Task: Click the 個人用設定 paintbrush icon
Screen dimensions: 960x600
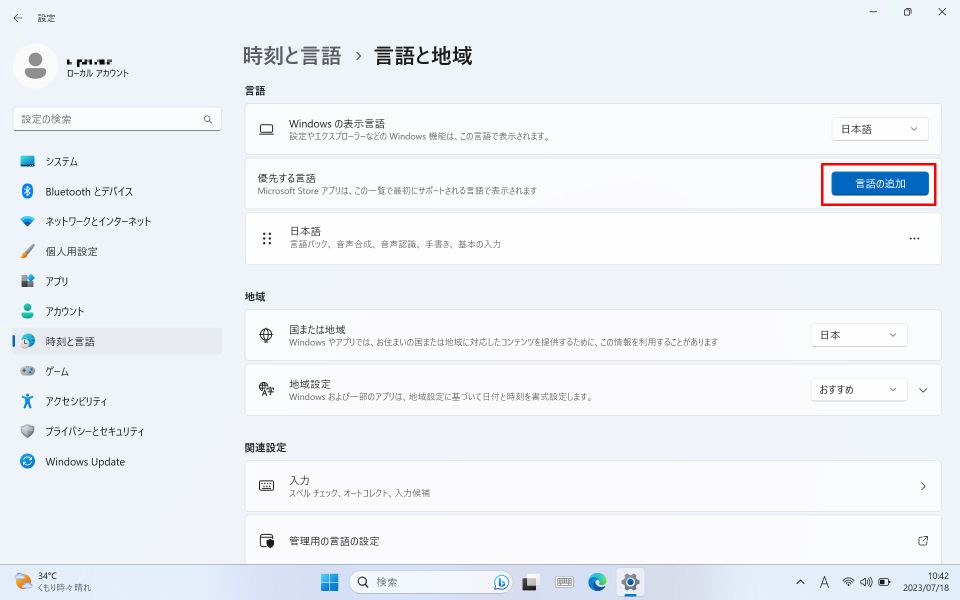Action: tap(28, 251)
